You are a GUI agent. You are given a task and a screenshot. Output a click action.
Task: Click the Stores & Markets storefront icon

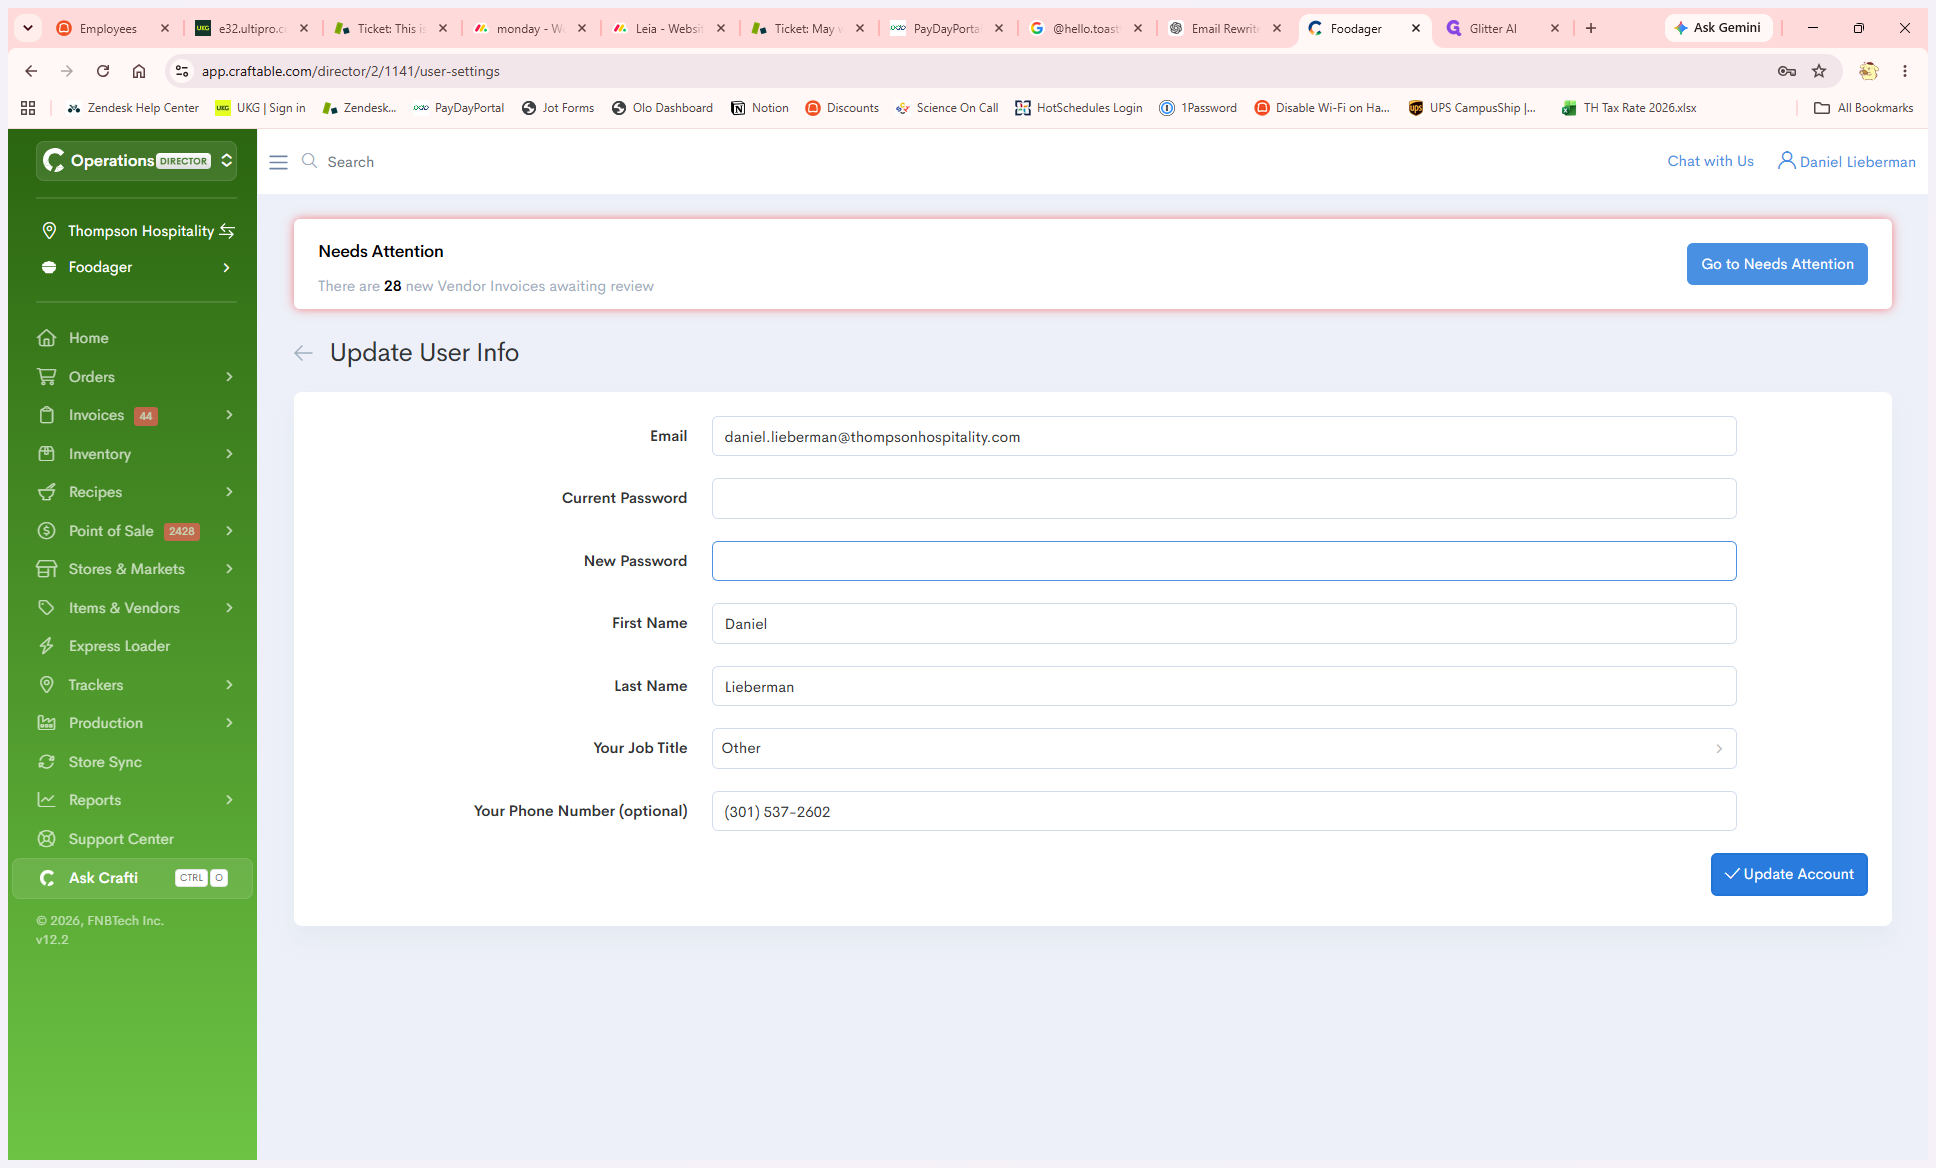(46, 569)
